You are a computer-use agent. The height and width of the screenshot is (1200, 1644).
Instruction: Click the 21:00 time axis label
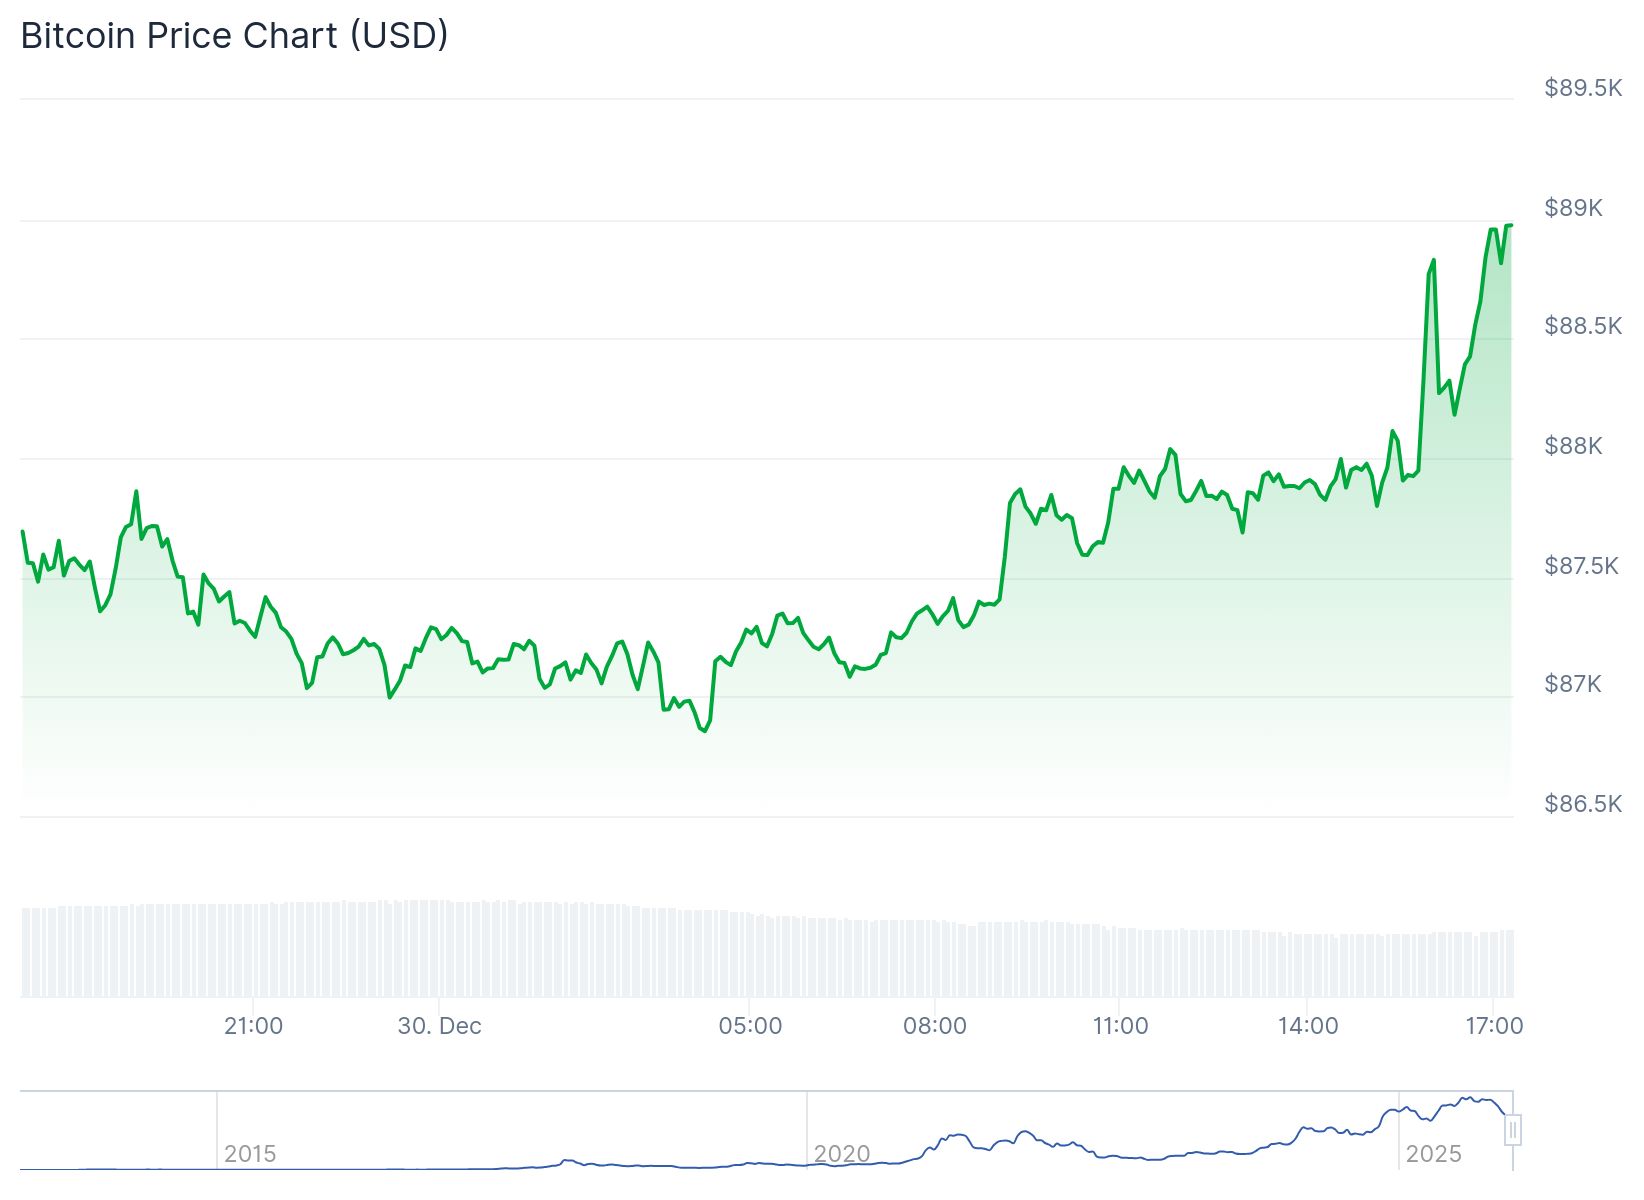(253, 1026)
